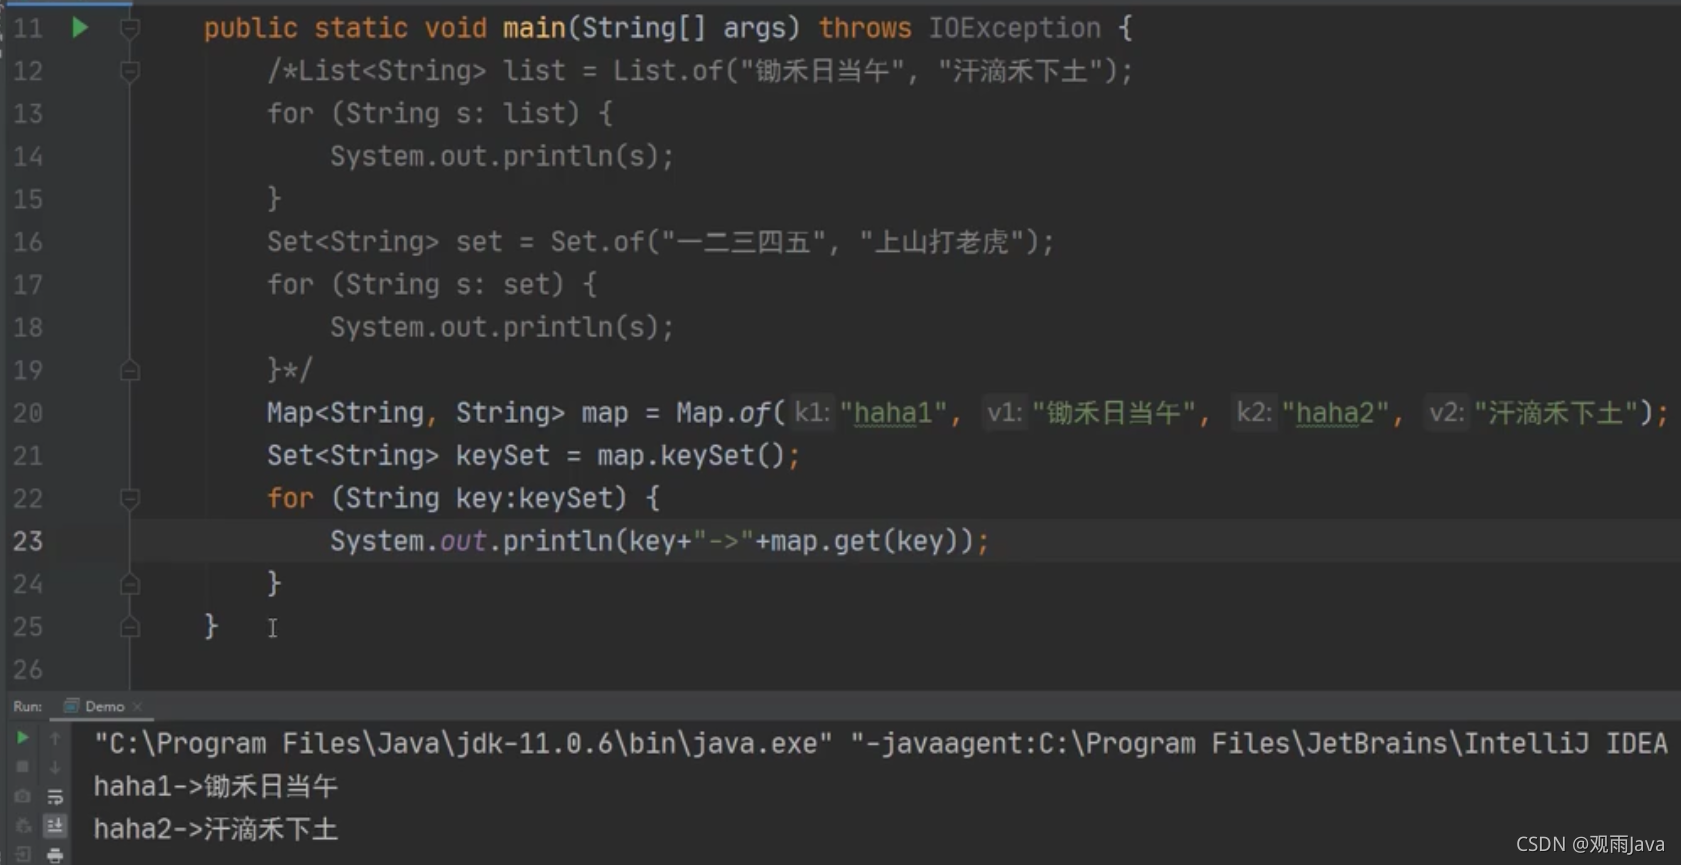Click 'List.of(' in commented line 12
The width and height of the screenshot is (1681, 865).
(x=675, y=71)
